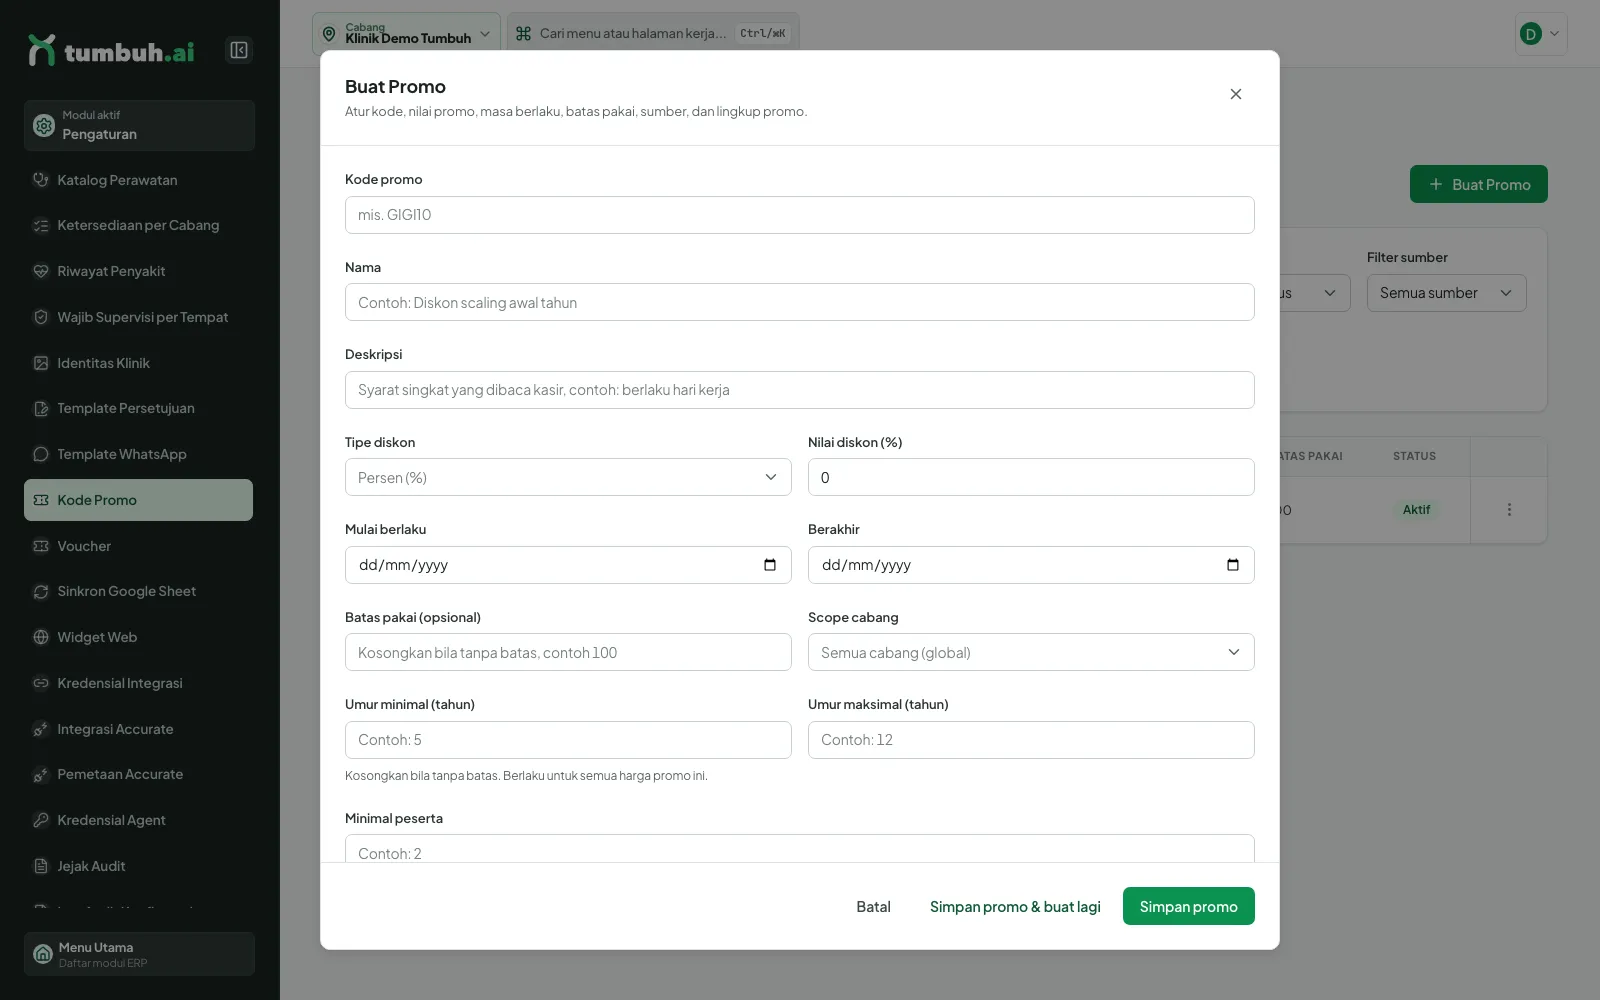Click the Modul aktif Pengaturan card
Viewport: 1600px width, 1000px height.
139,125
